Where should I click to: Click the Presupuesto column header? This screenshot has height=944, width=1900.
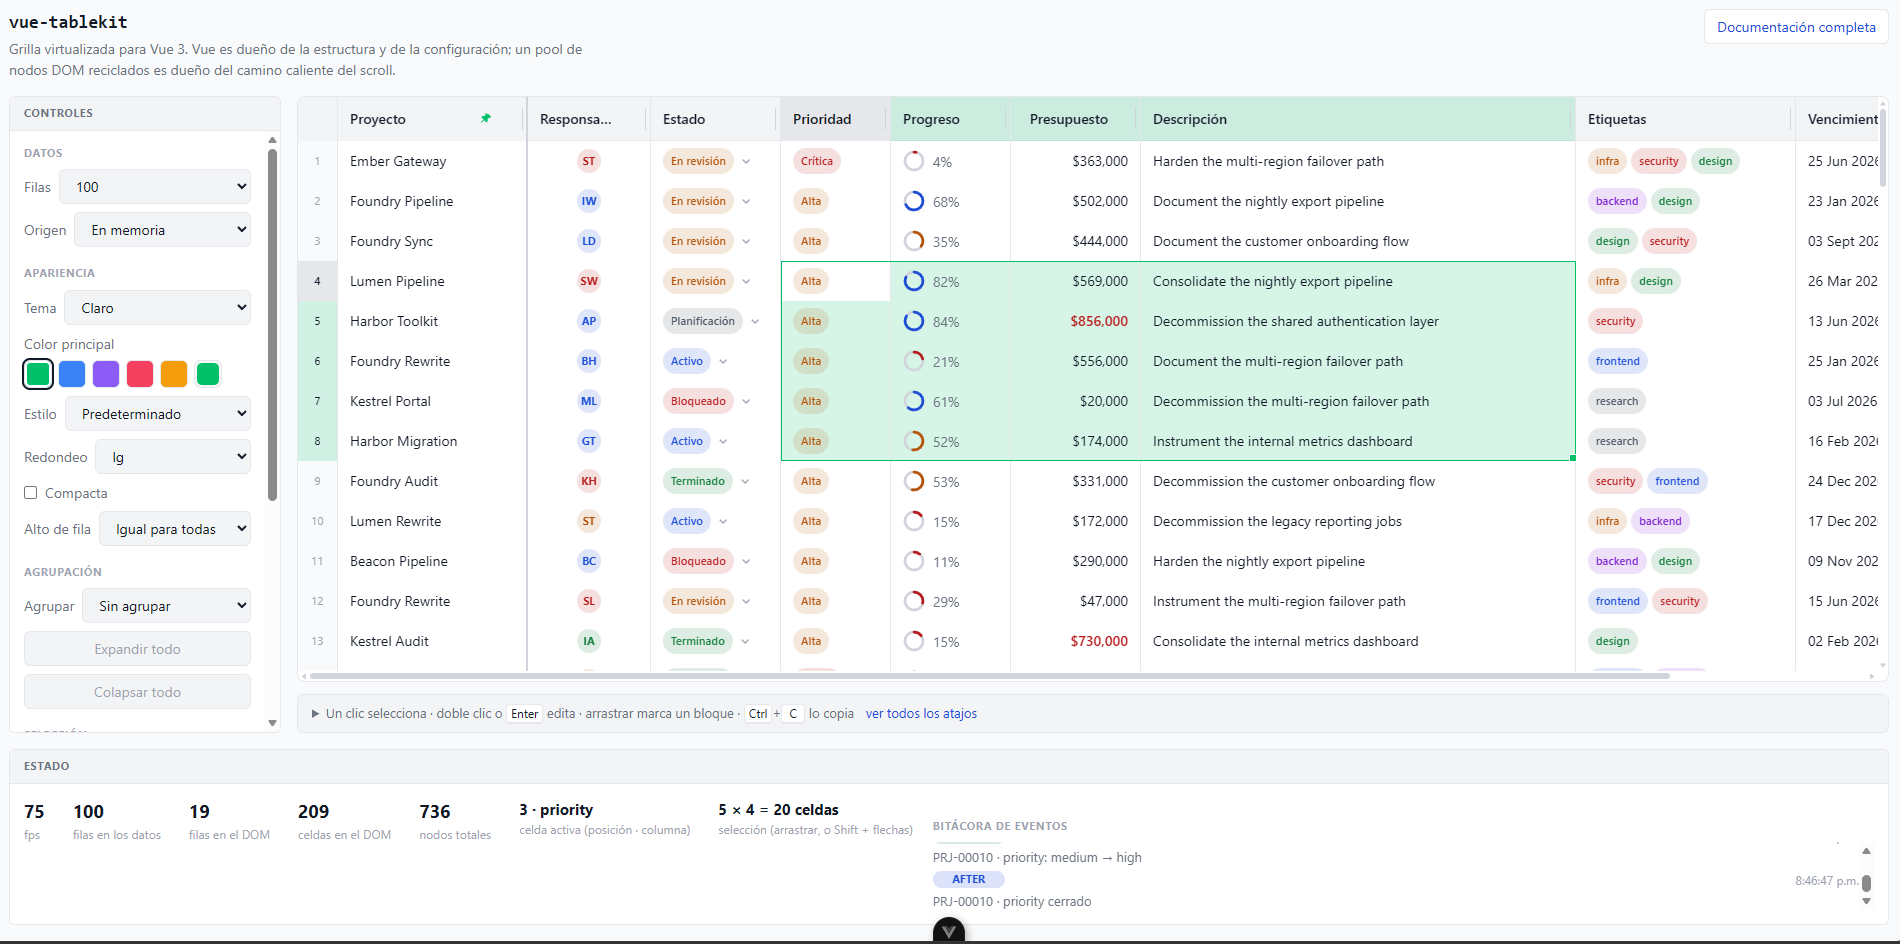tap(1075, 119)
